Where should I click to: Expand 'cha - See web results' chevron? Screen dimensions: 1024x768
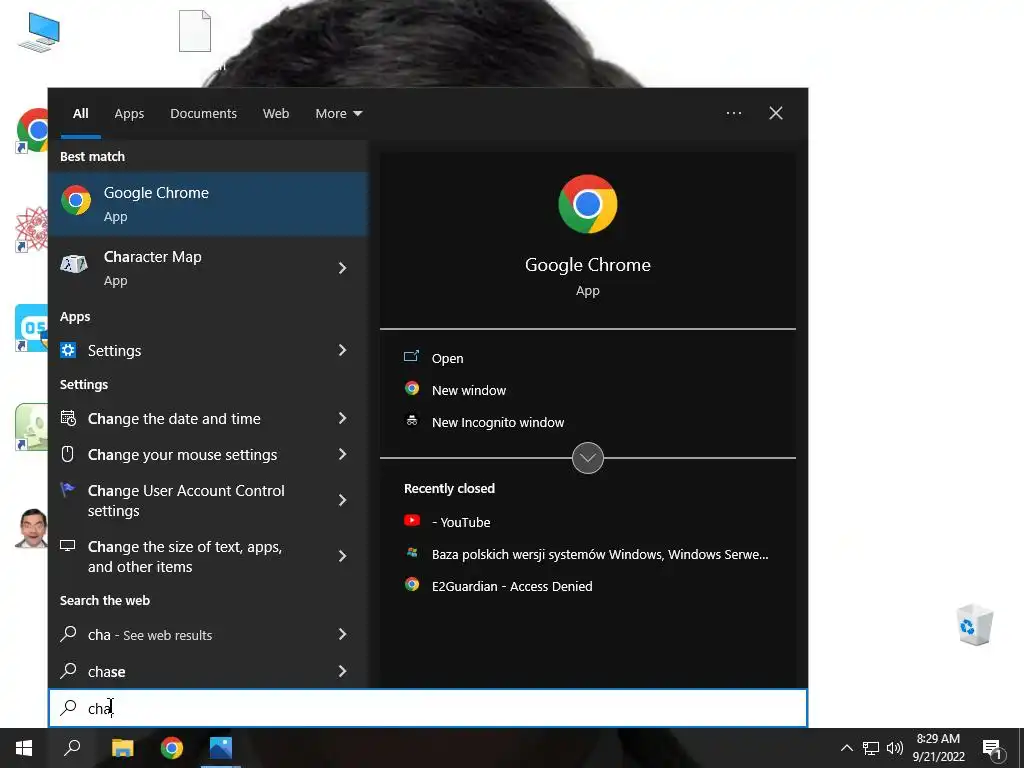pos(342,634)
